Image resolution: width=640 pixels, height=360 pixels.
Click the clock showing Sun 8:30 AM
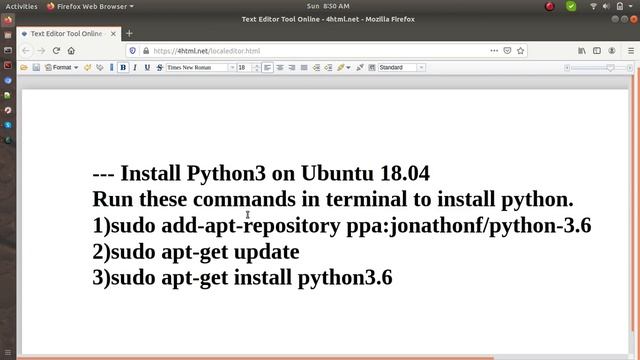click(x=328, y=6)
